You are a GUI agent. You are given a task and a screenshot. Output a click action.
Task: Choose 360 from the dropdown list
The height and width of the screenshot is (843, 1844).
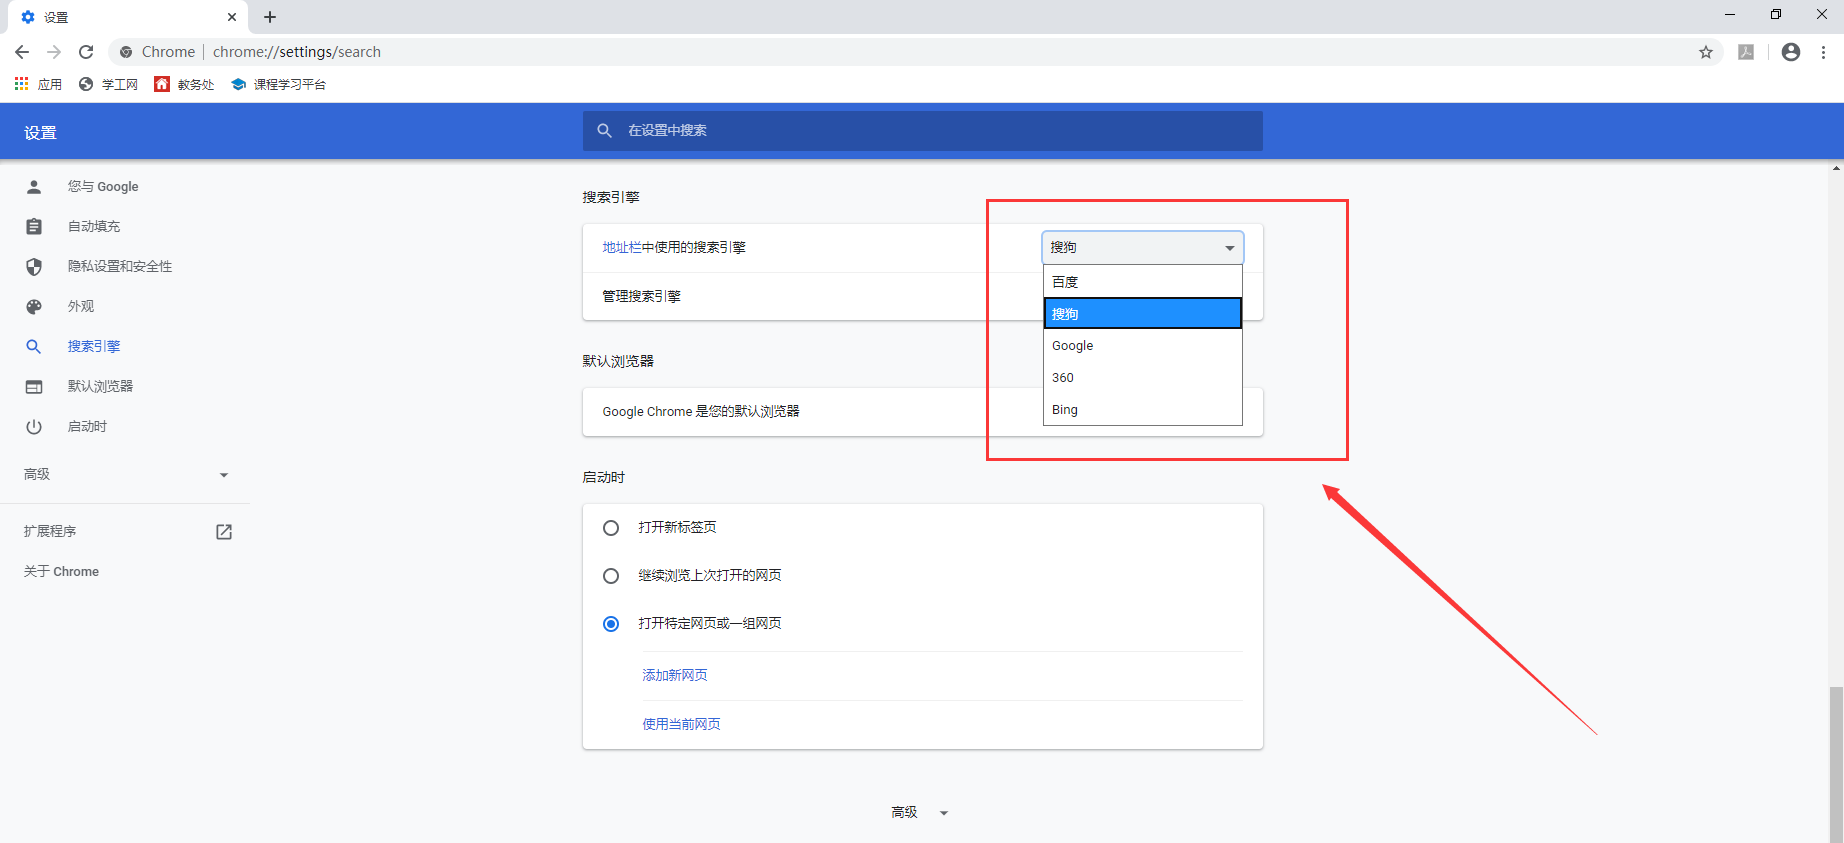point(1143,378)
